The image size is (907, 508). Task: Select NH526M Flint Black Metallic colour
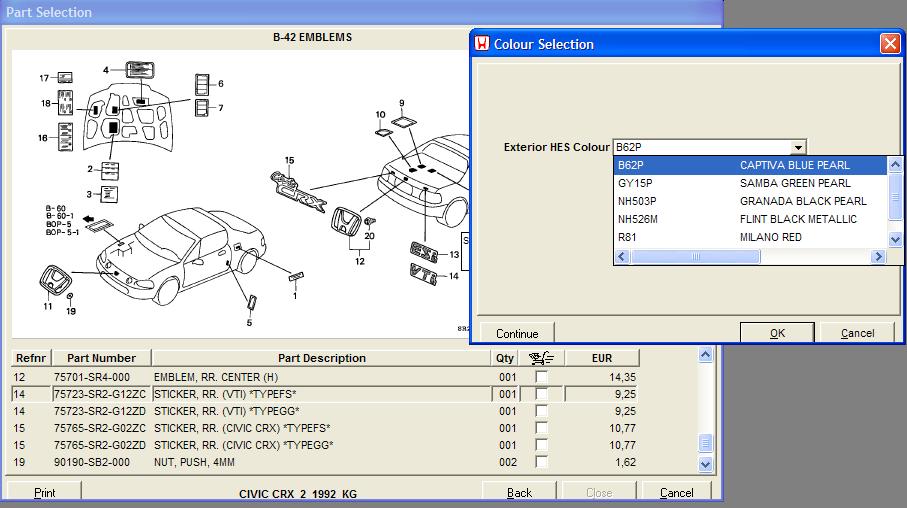[x=750, y=219]
